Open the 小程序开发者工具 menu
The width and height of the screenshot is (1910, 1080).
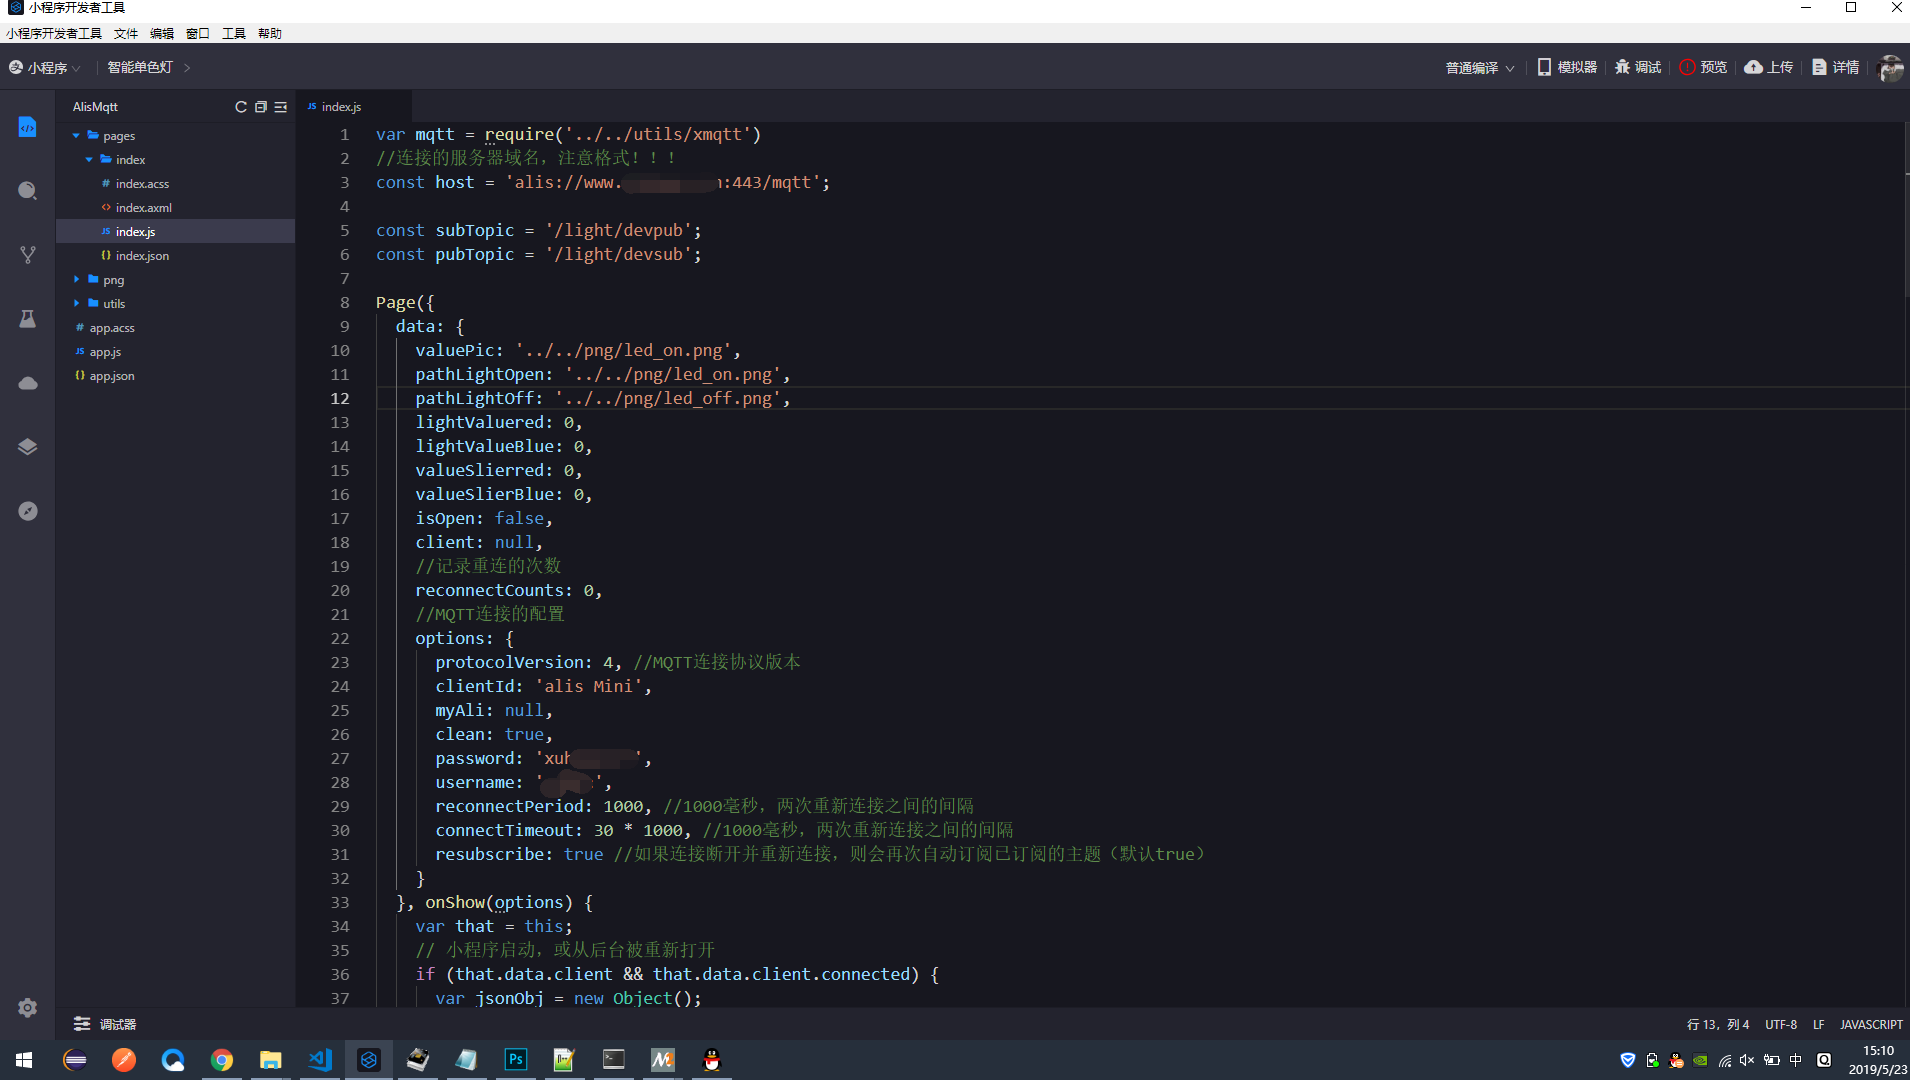(x=54, y=34)
